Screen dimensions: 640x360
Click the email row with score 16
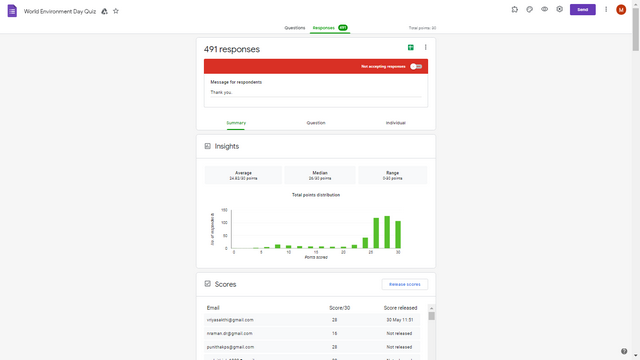(312, 333)
